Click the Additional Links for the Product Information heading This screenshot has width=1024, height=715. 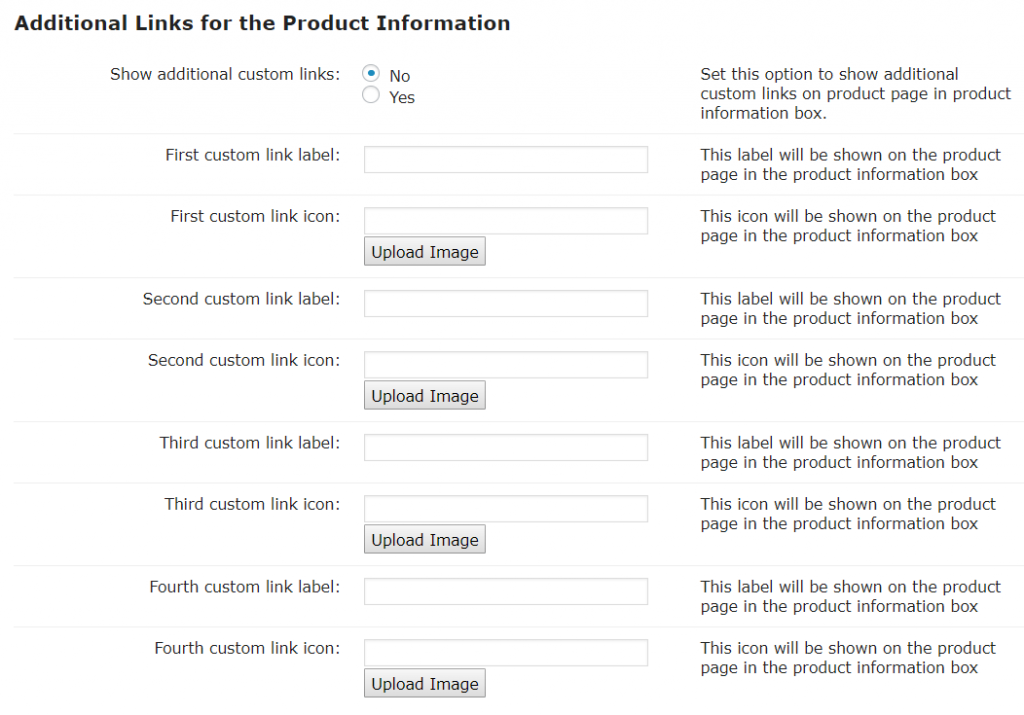pyautogui.click(x=262, y=23)
